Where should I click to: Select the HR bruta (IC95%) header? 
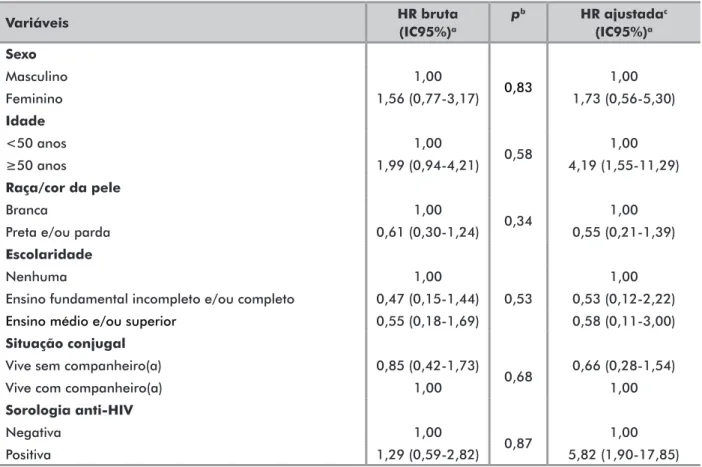pyautogui.click(x=428, y=23)
